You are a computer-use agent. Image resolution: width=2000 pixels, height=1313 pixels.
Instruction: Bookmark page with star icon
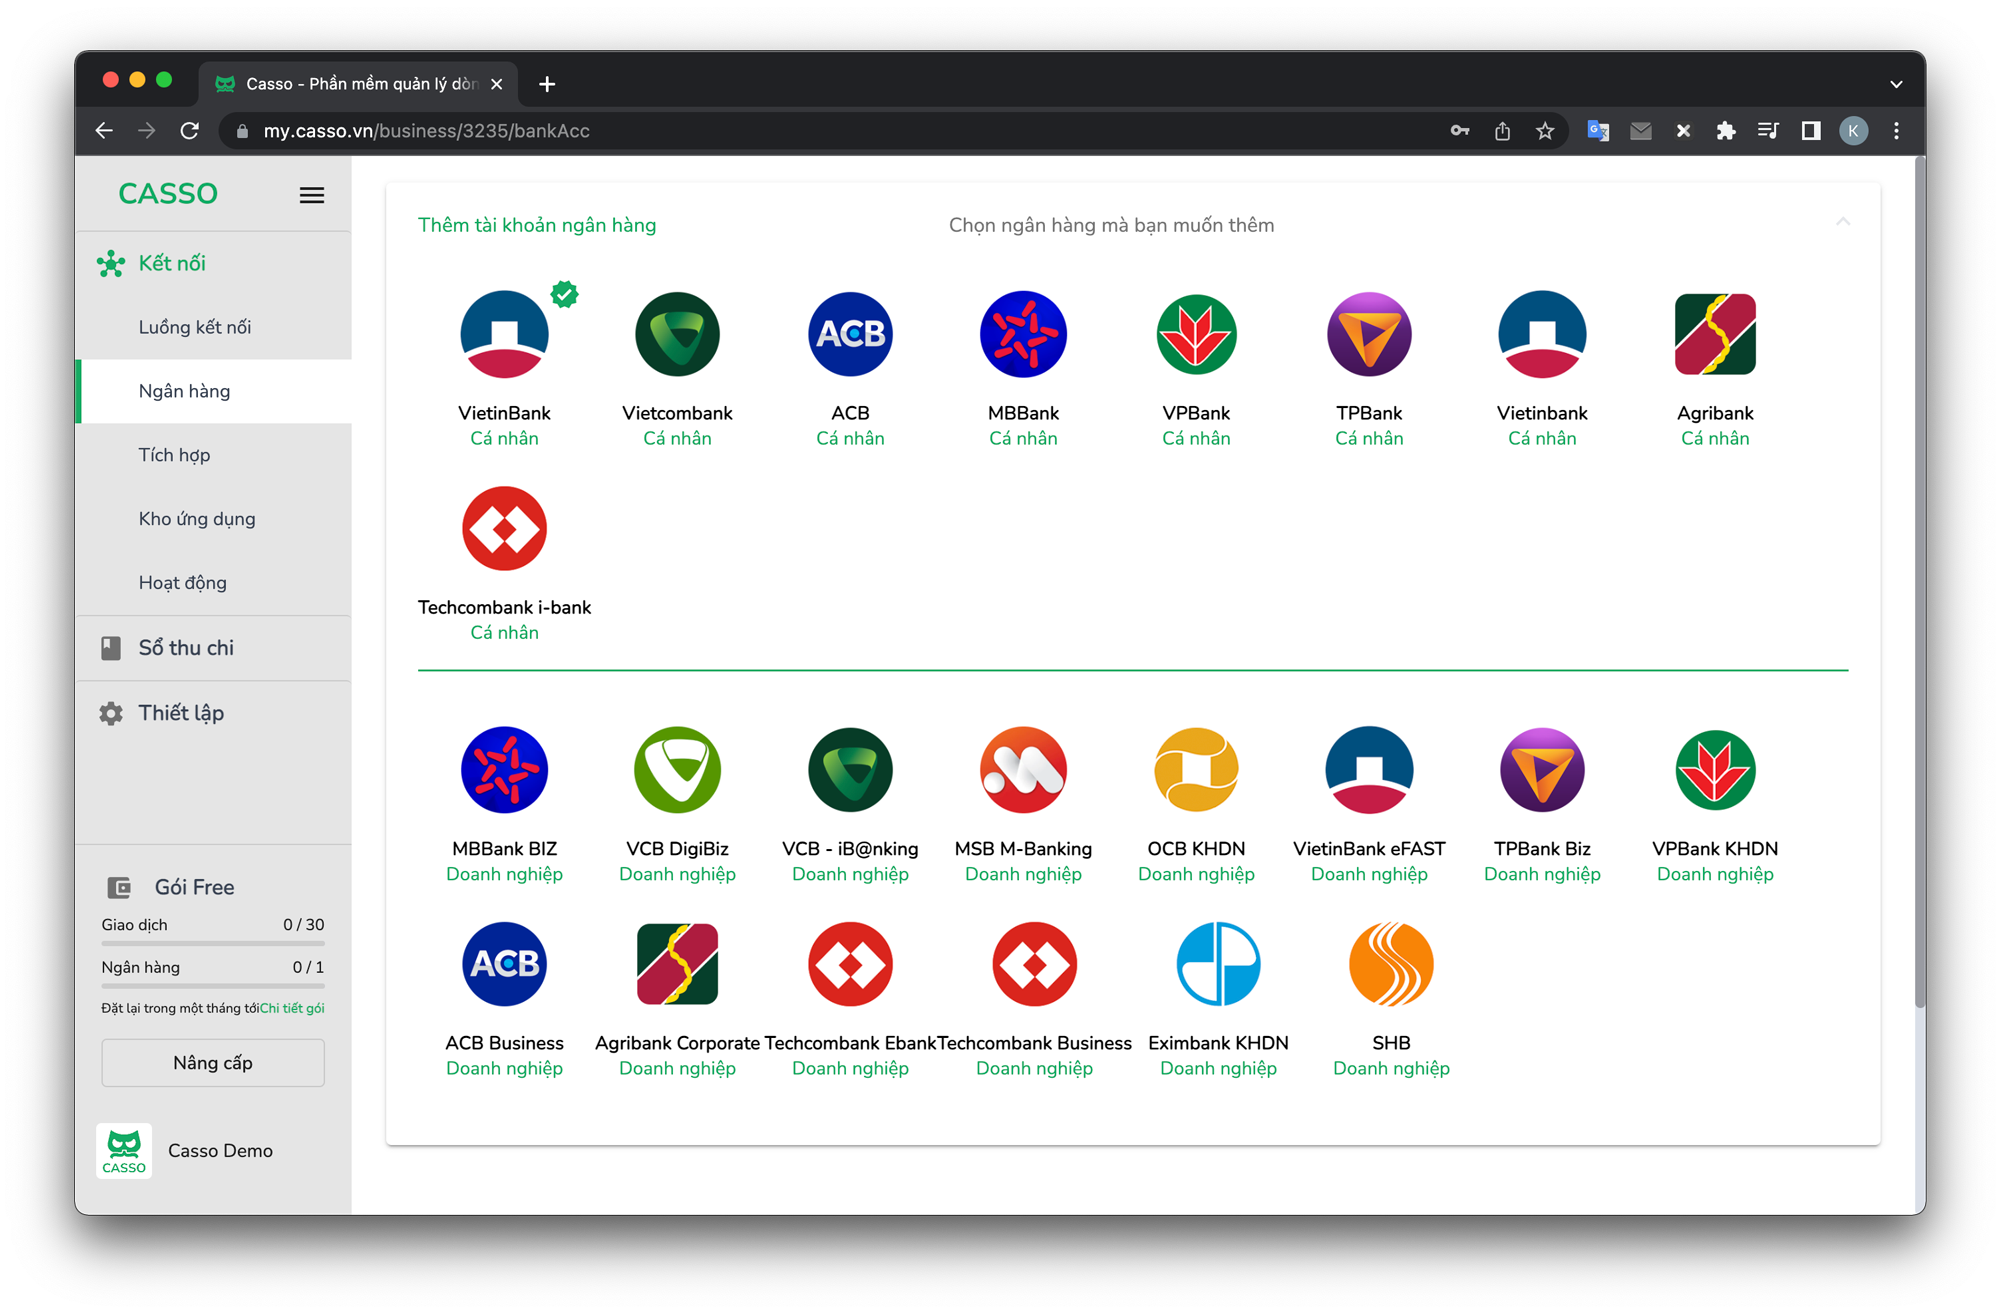coord(1545,131)
